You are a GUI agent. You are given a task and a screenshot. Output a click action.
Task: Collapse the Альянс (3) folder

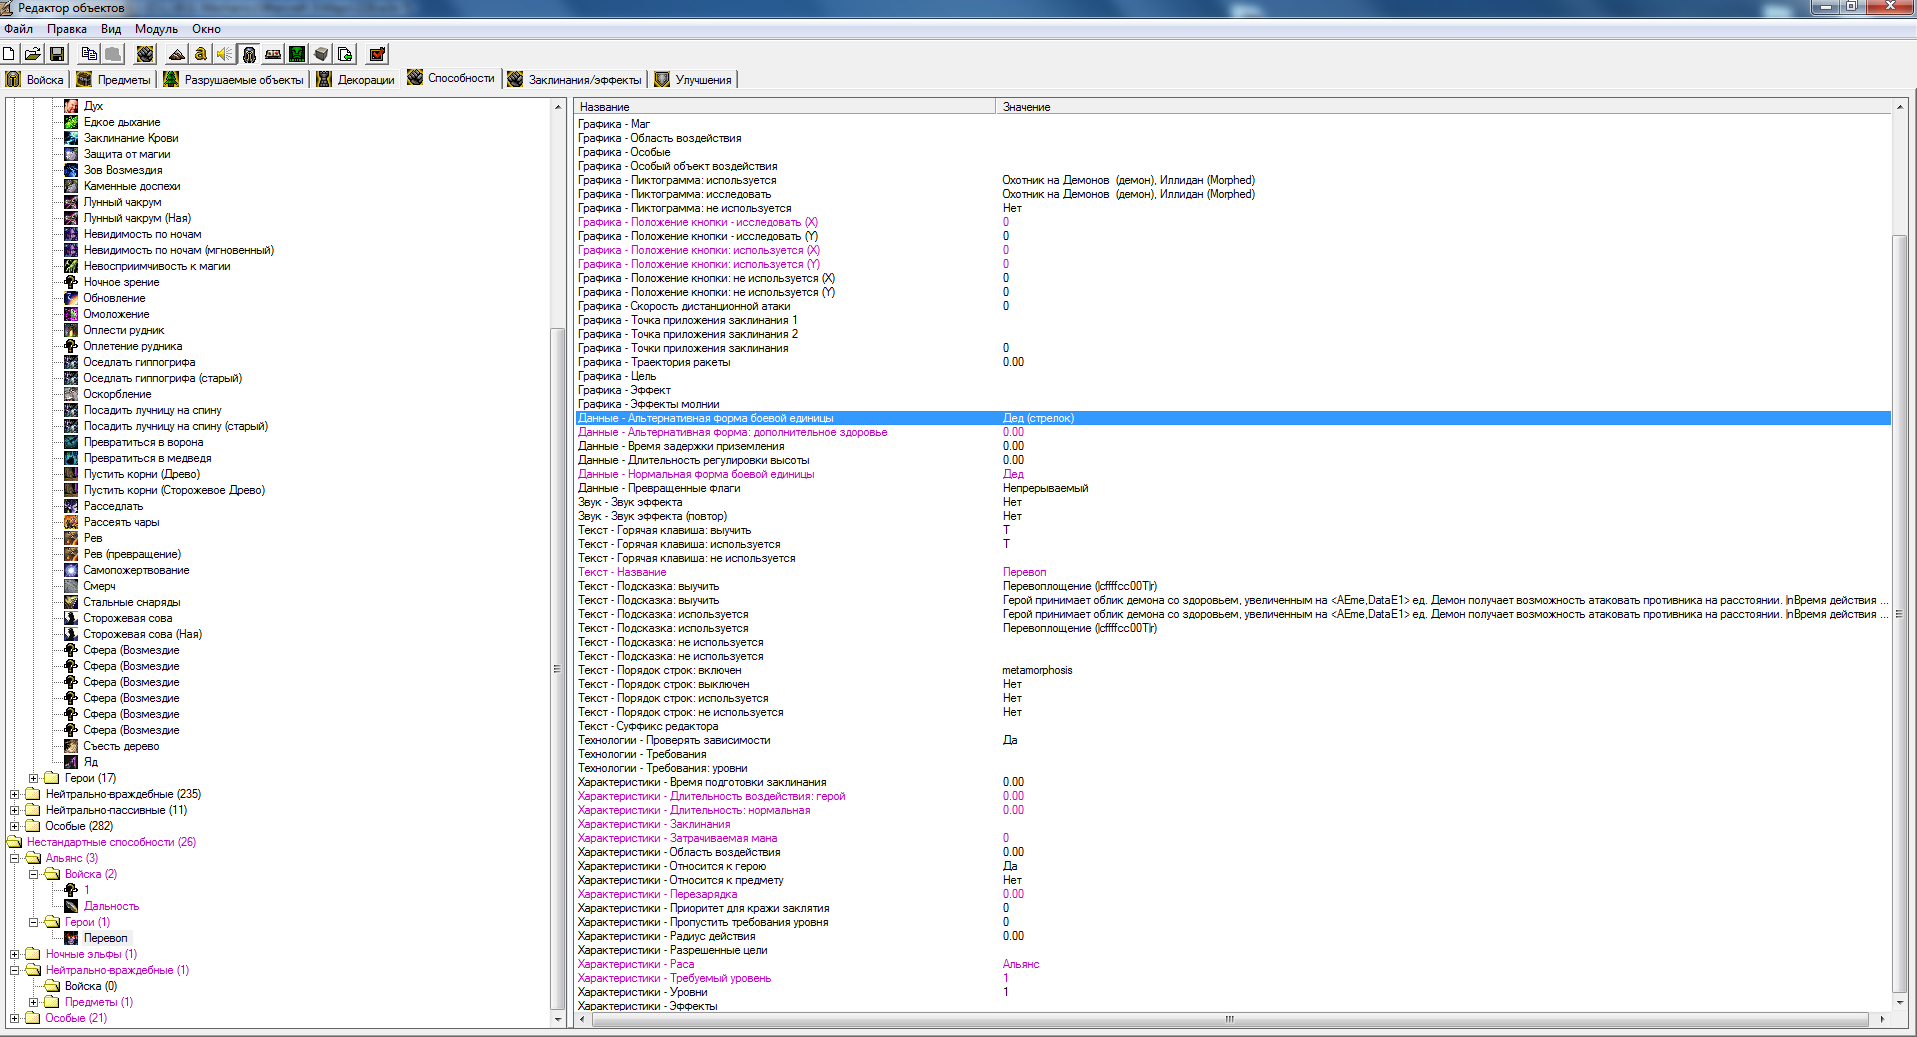[x=15, y=858]
